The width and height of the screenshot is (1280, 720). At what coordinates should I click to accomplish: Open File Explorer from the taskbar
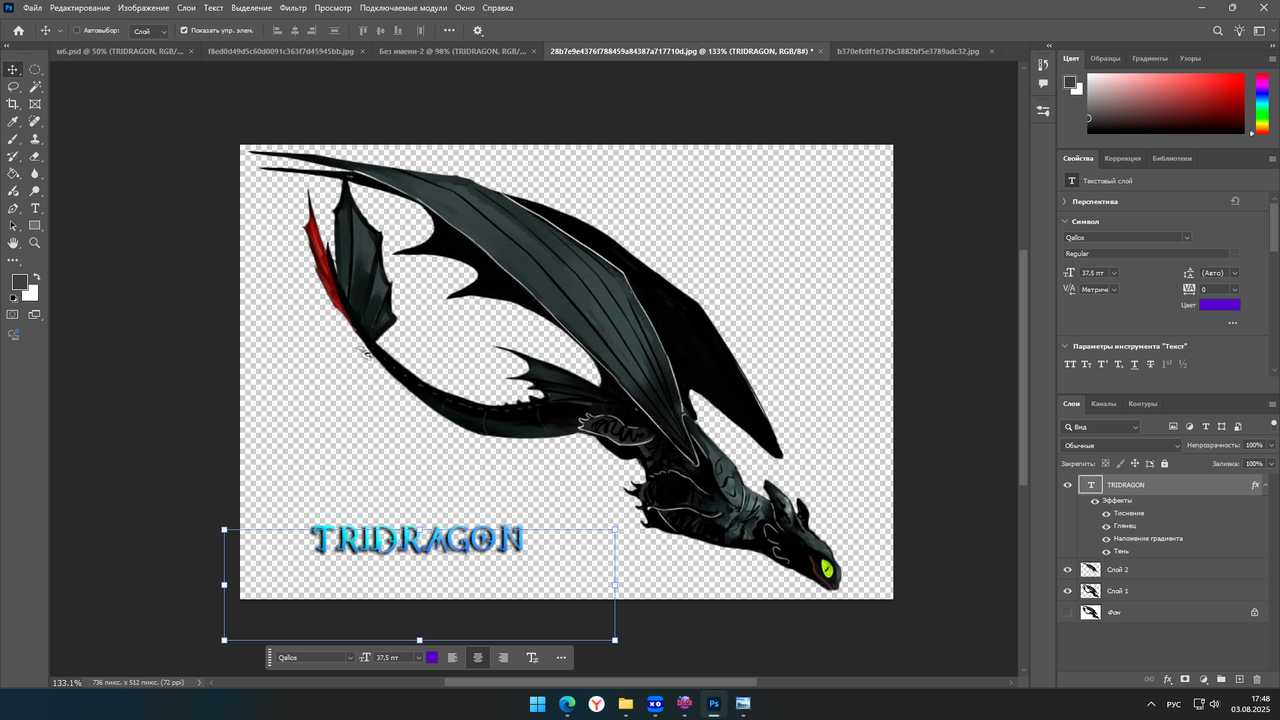[625, 704]
